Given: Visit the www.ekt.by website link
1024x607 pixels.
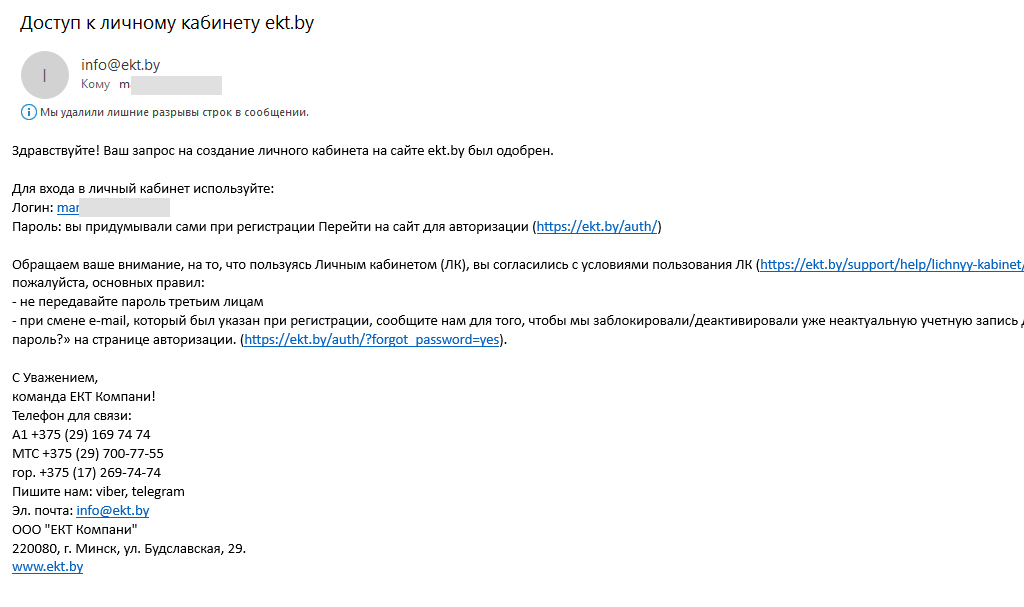Looking at the screenshot, I should 47,567.
